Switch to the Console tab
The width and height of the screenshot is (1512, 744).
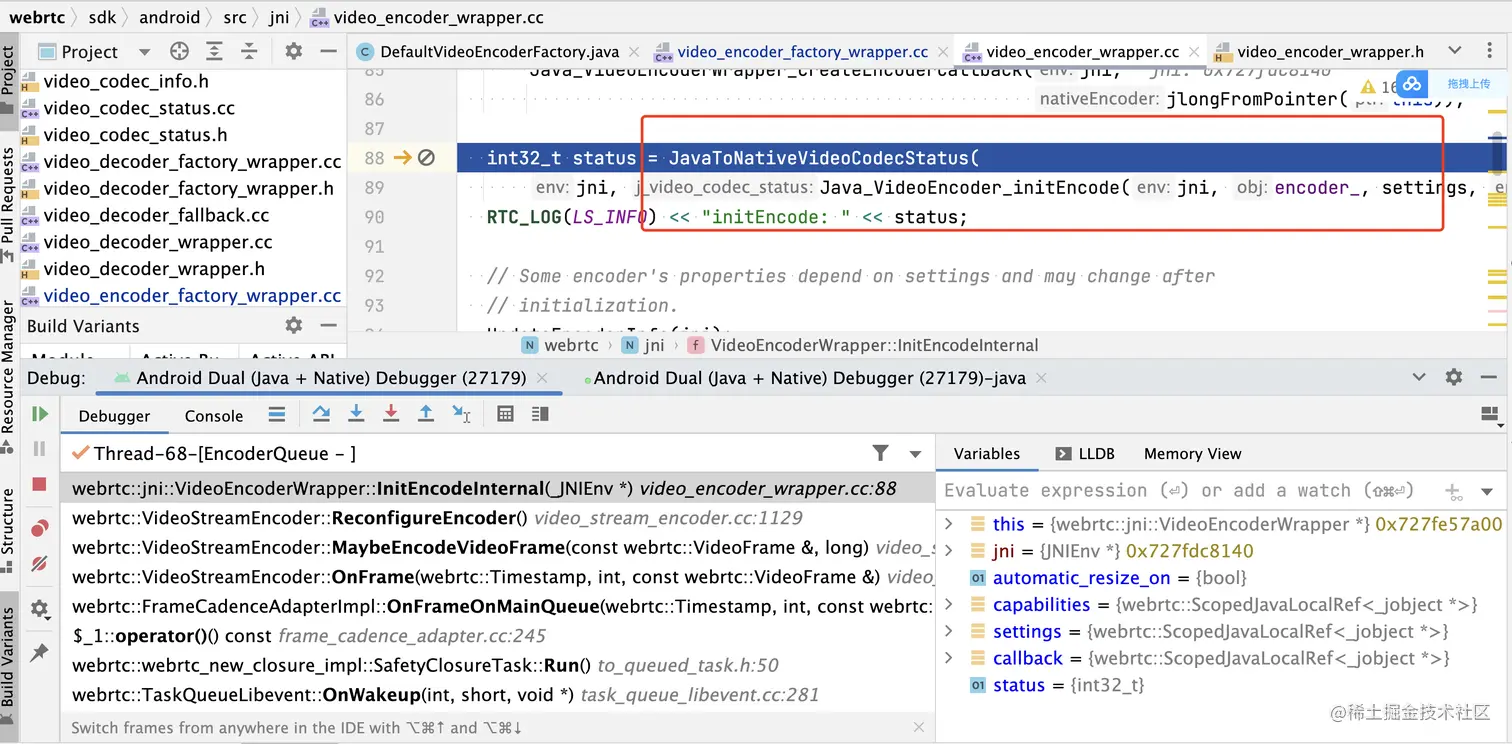214,416
